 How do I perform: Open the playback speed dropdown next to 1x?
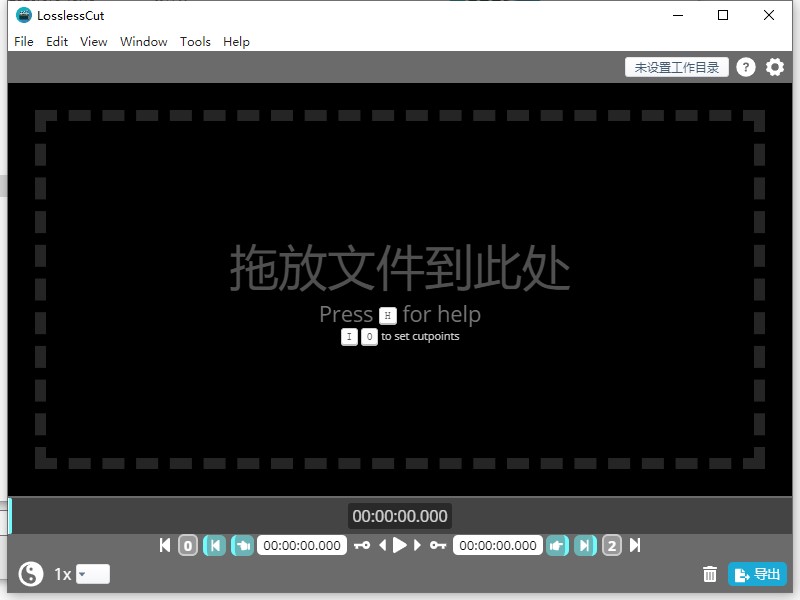point(91,574)
